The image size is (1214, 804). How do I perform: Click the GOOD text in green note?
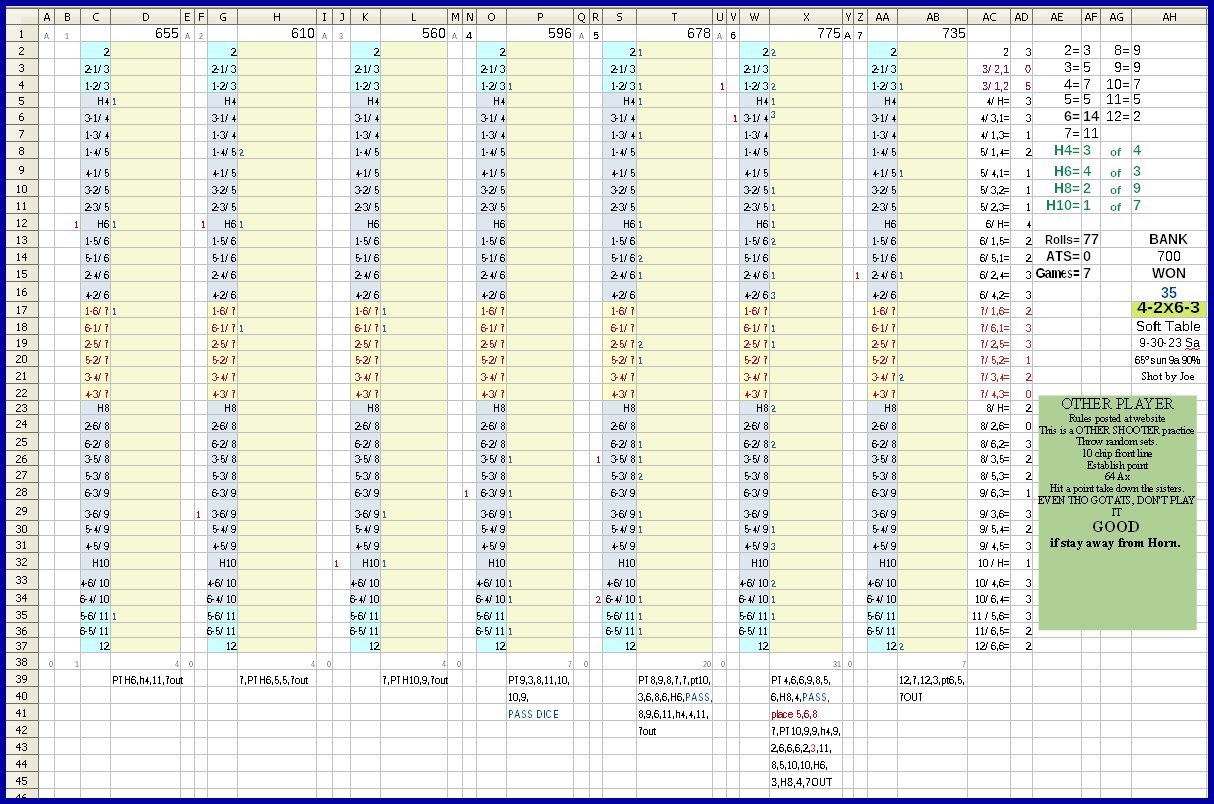1115,526
